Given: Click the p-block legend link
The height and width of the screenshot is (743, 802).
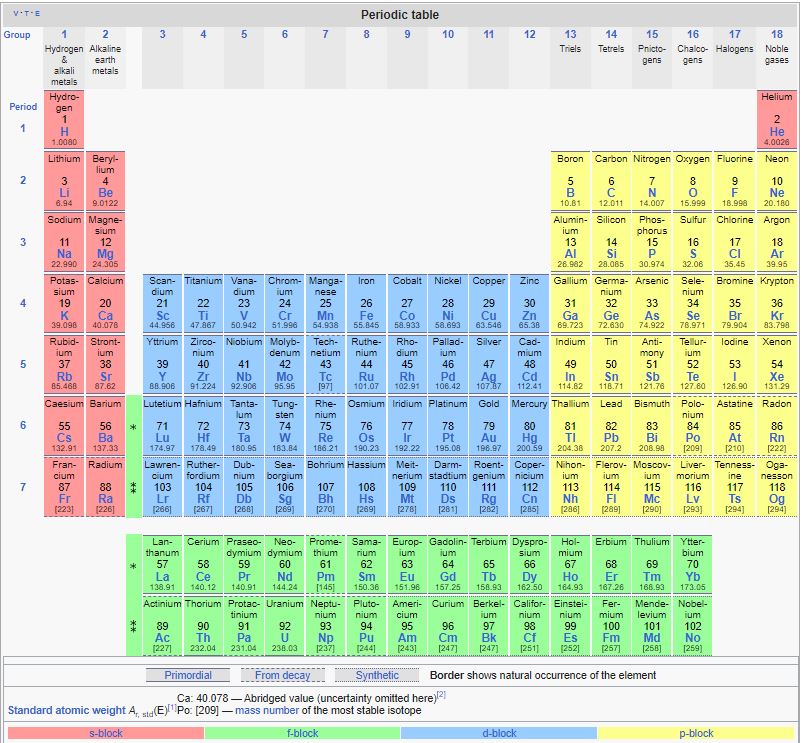Looking at the screenshot, I should point(696,733).
